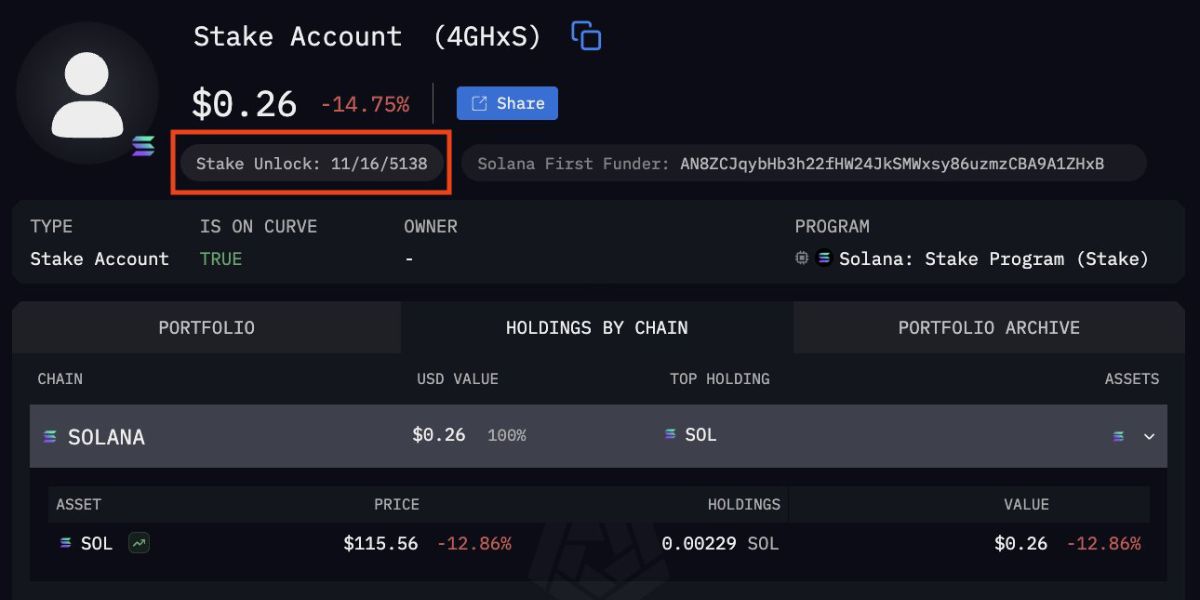The image size is (1200, 600).
Task: Click the SOL icon in Top Holding
Action: 671,435
